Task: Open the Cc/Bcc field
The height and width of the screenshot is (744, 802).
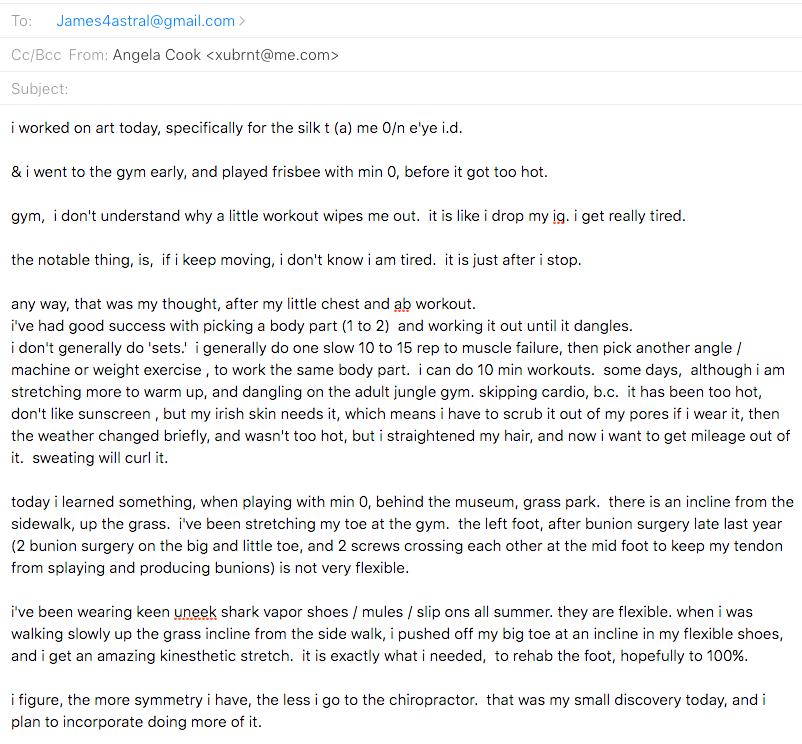Action: click(x=36, y=55)
